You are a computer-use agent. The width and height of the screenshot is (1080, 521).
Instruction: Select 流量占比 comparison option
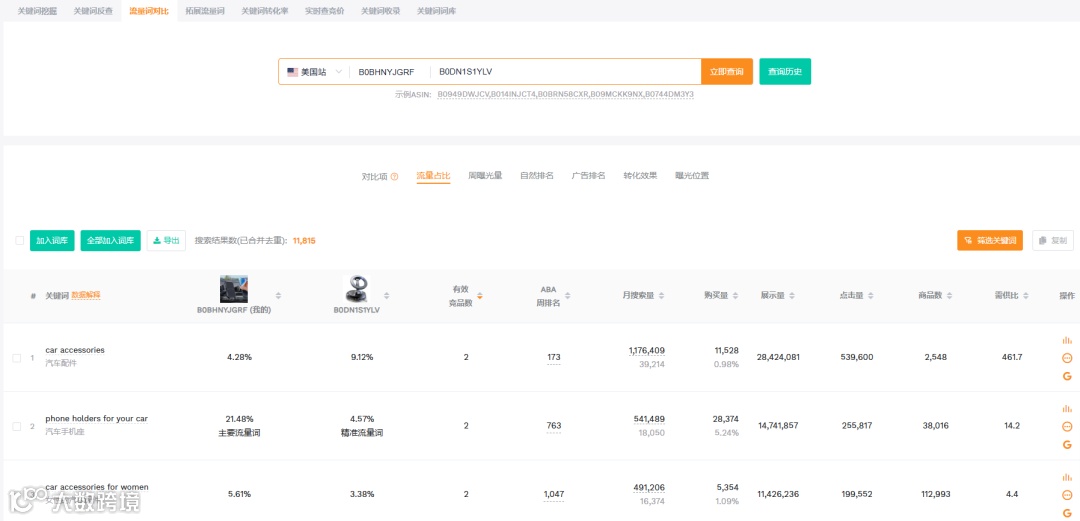click(x=433, y=176)
